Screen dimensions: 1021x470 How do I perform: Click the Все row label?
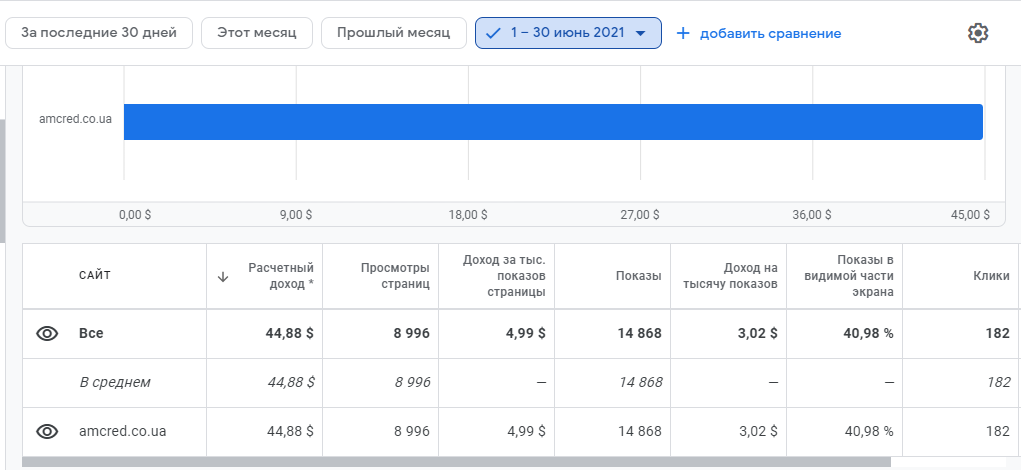pyautogui.click(x=91, y=333)
